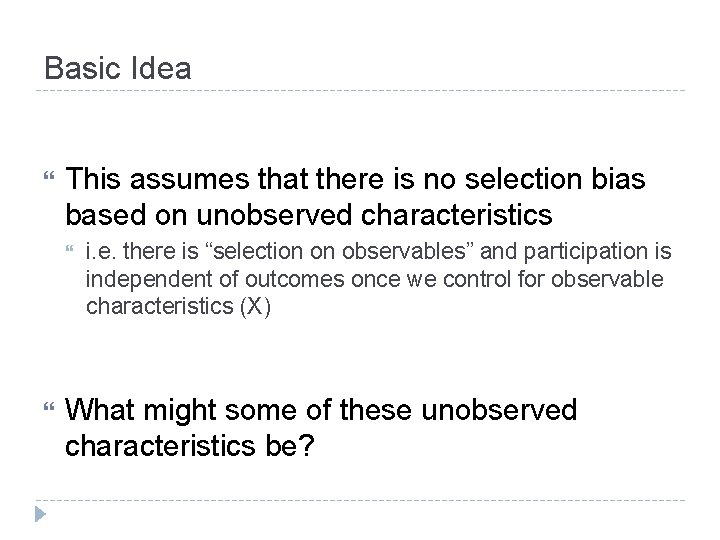Click the sub-bullet marker before "i.e. there is"
Screen dimensions: 720x540
[69, 249]
